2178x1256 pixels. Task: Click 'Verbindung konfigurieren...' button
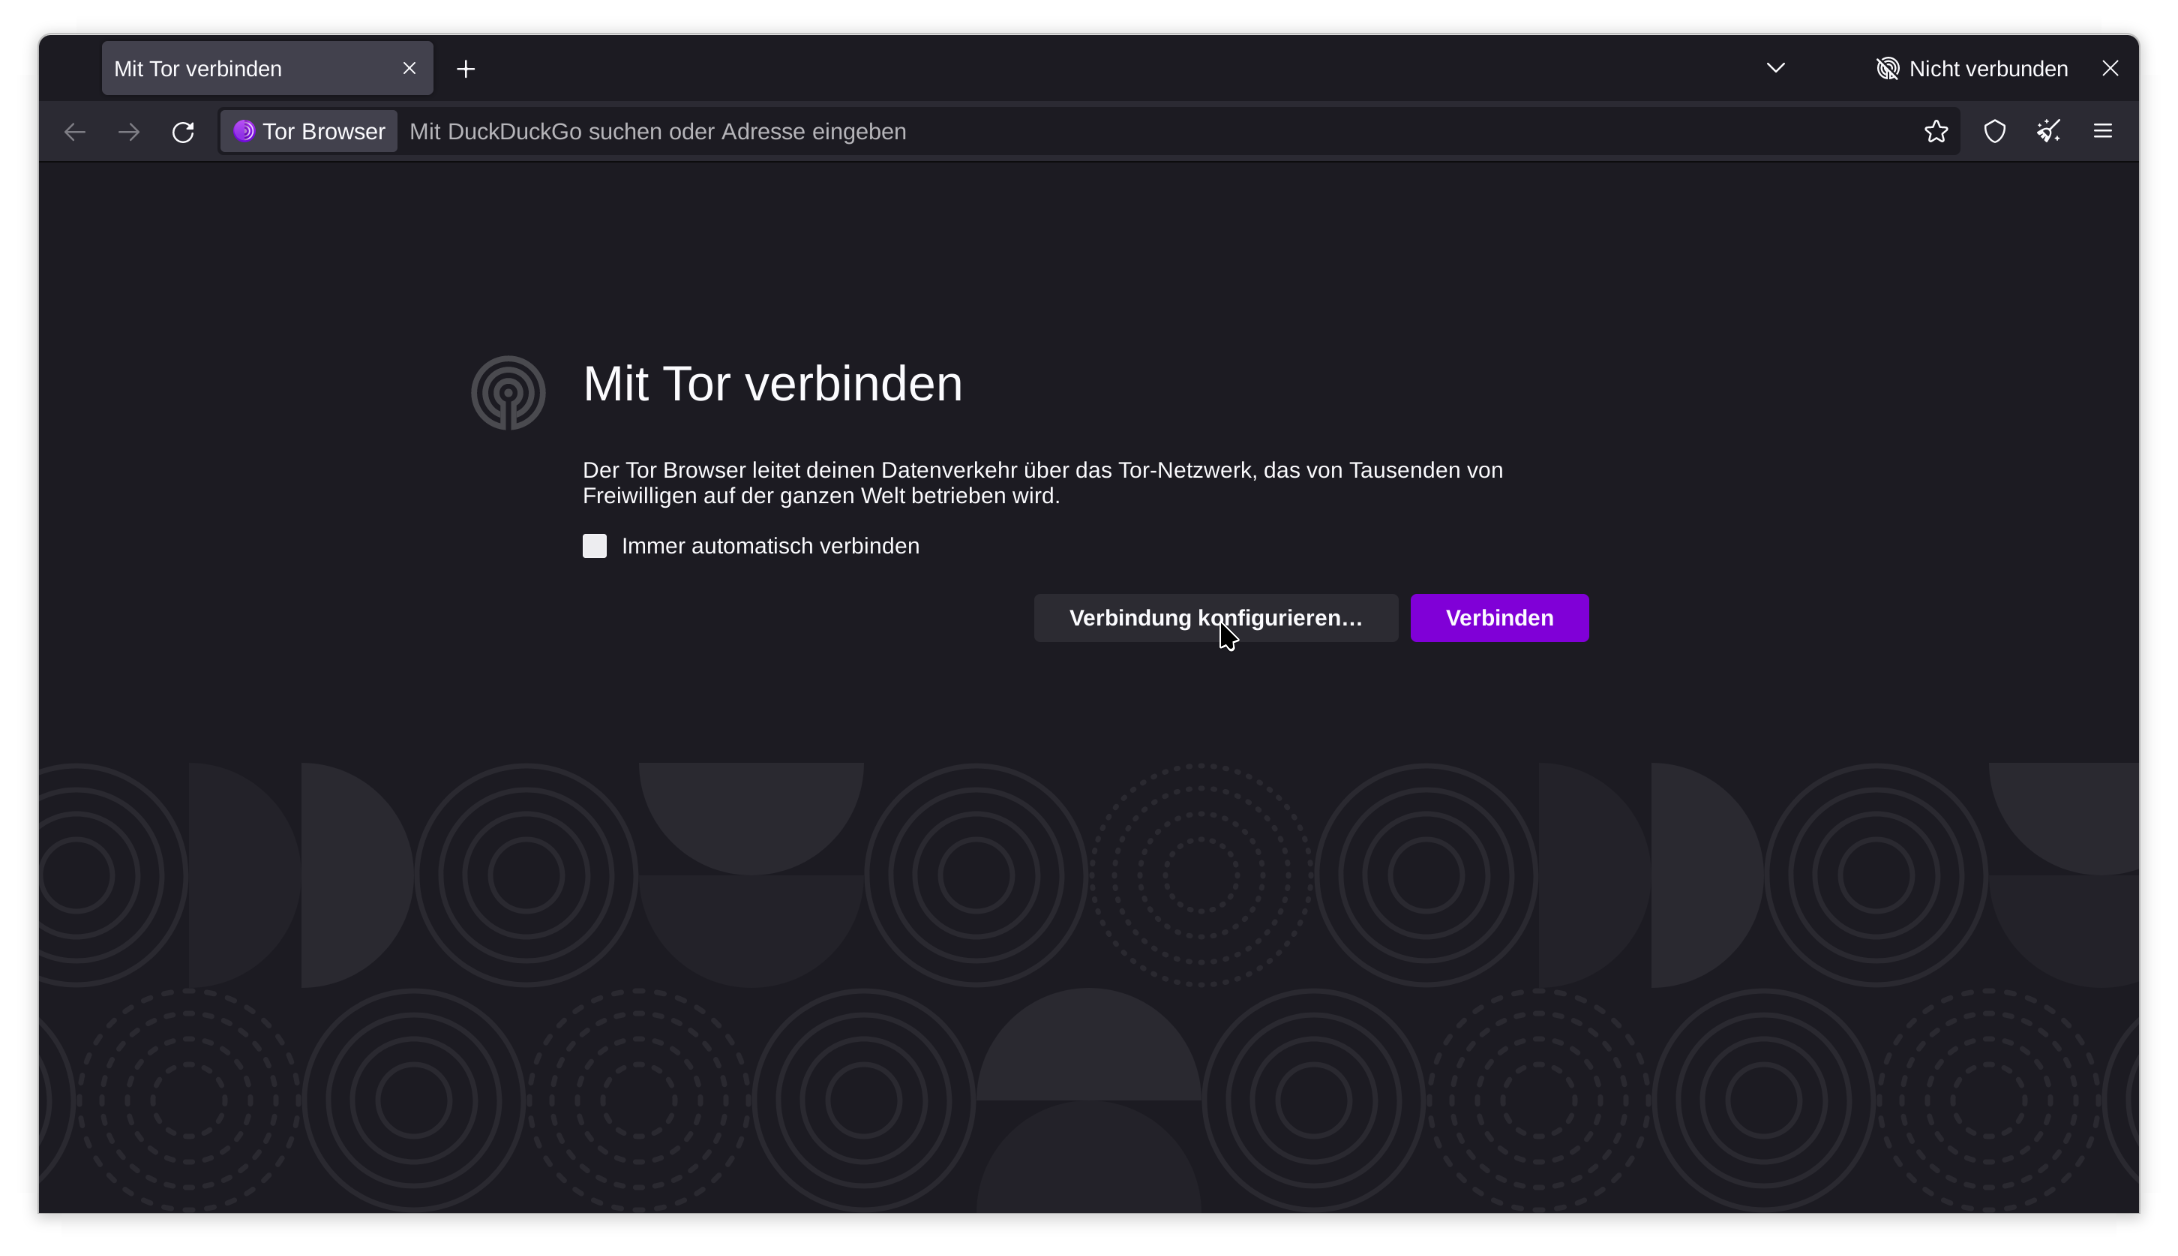pyautogui.click(x=1215, y=618)
